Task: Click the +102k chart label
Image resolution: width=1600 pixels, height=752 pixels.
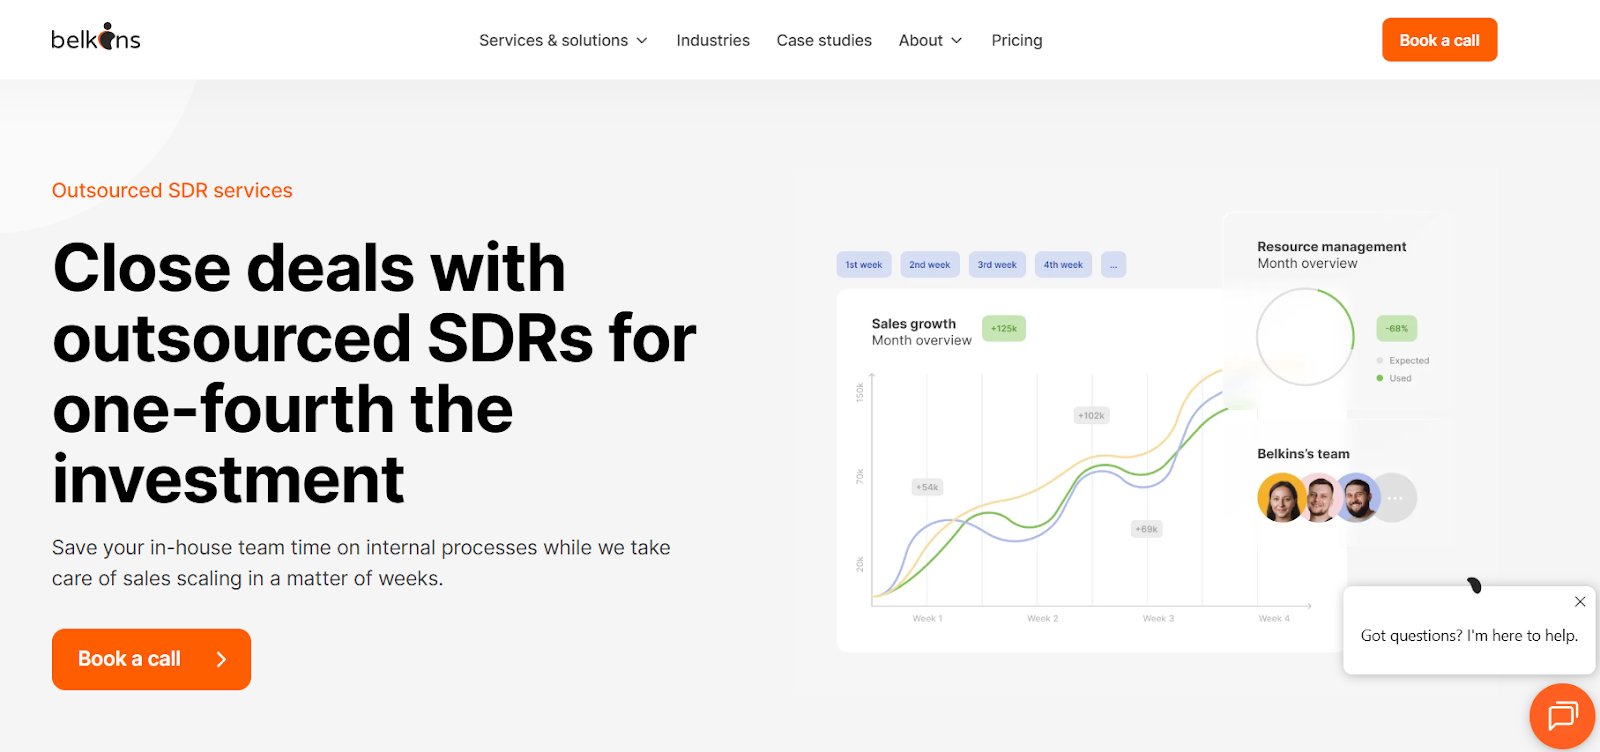Action: click(x=1091, y=415)
